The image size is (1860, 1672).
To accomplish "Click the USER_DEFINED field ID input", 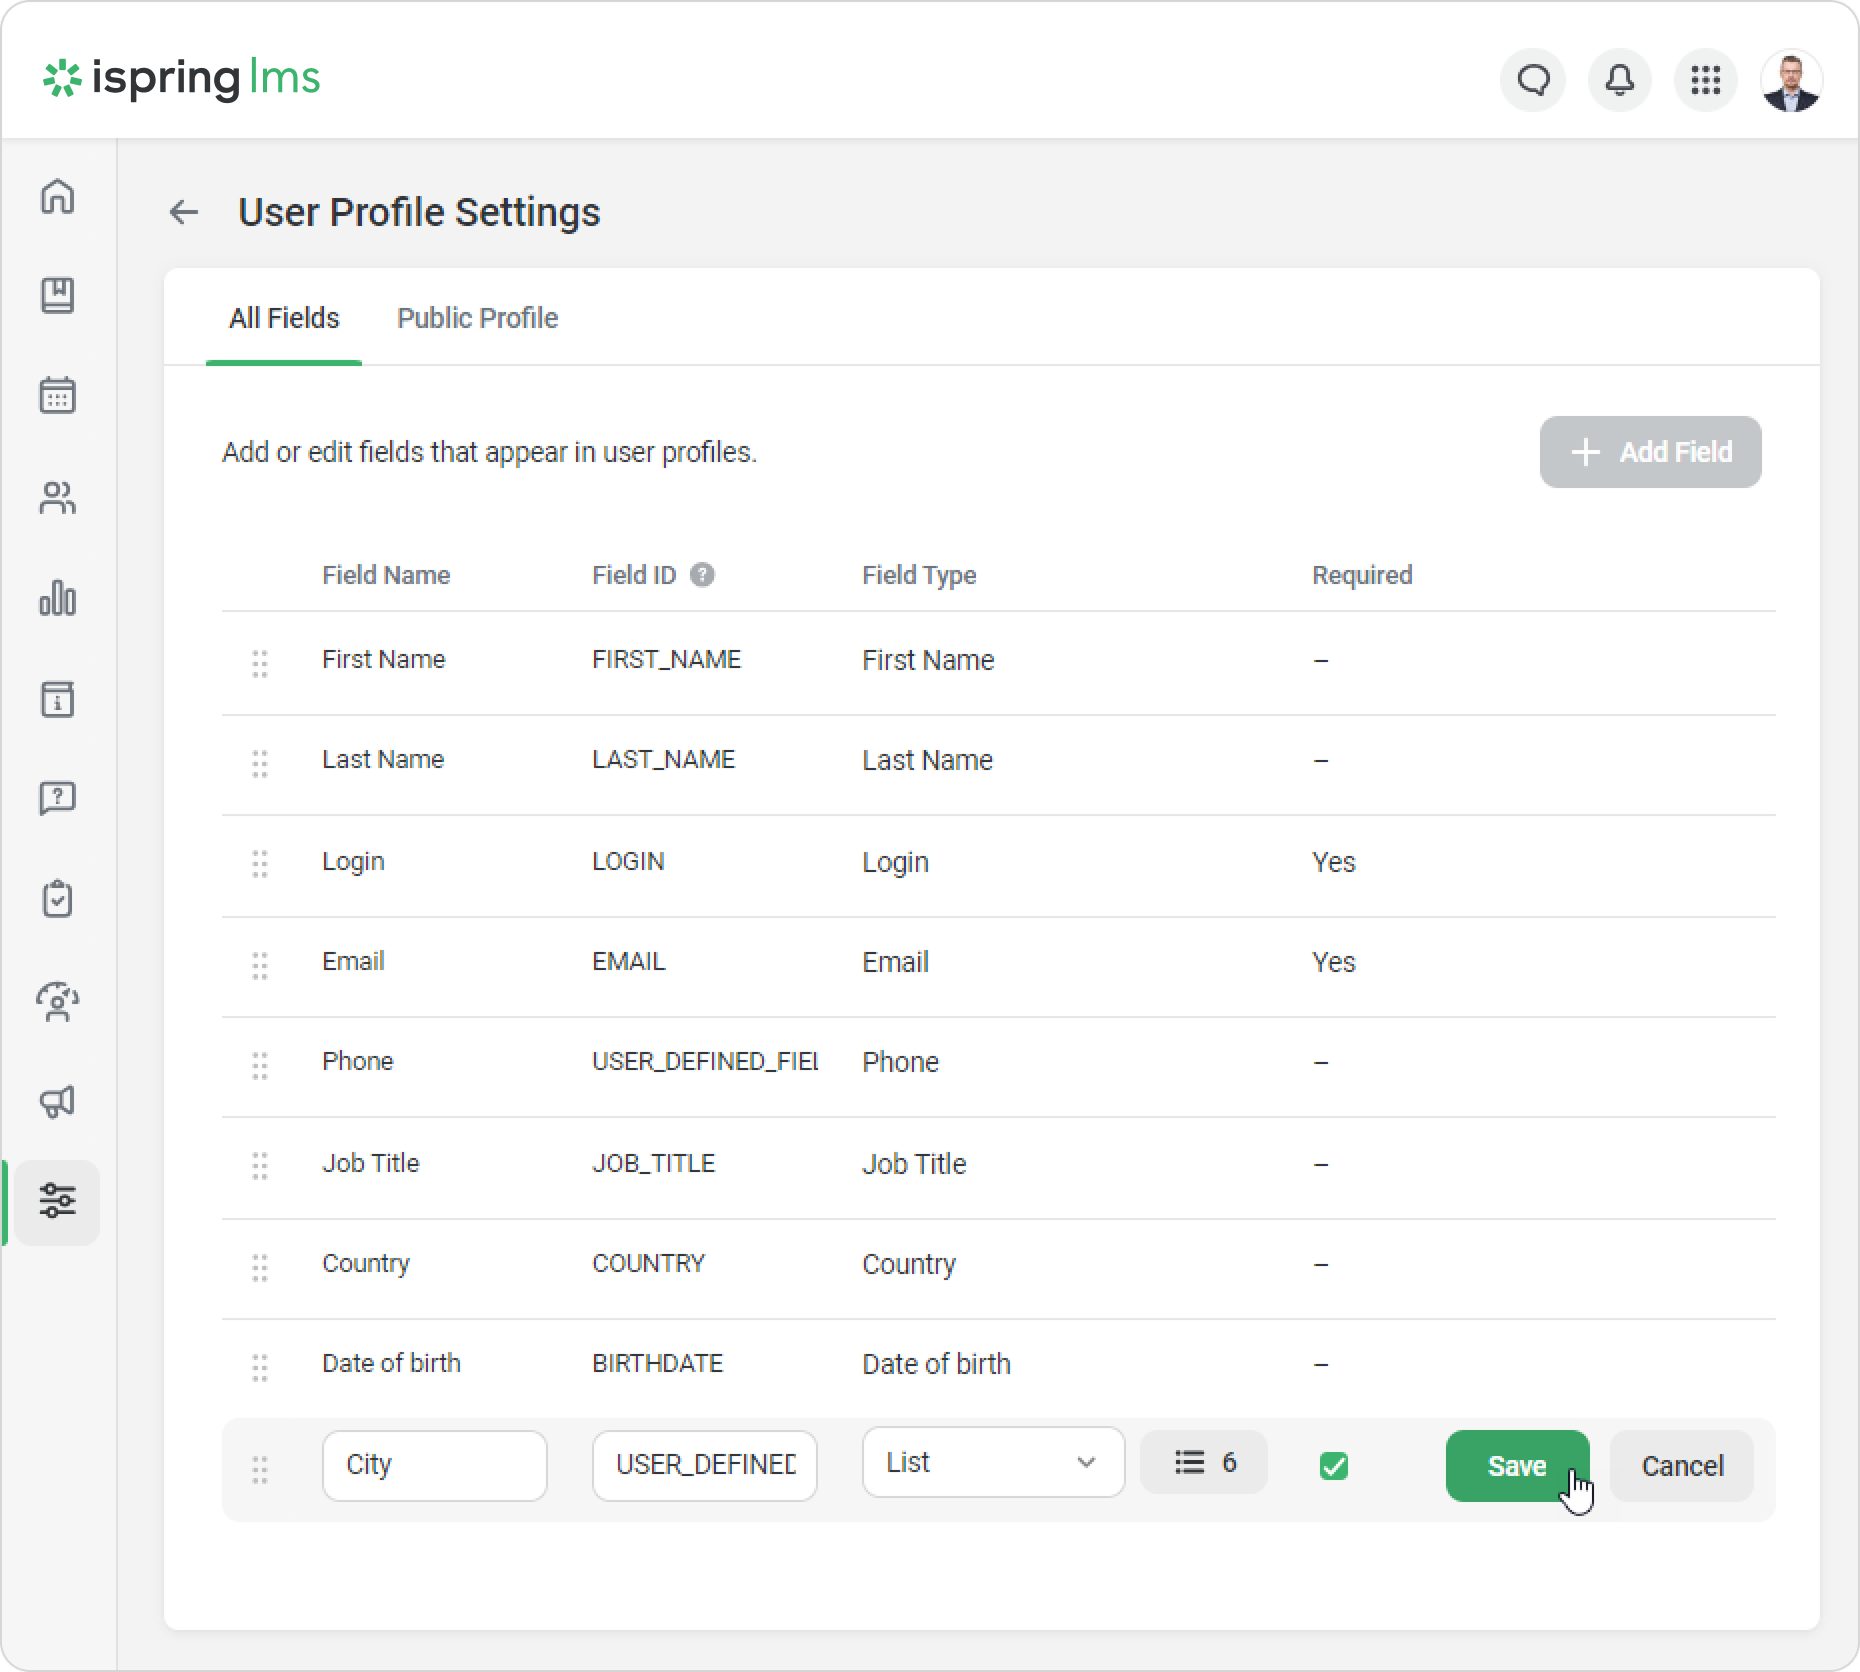I will point(704,1465).
